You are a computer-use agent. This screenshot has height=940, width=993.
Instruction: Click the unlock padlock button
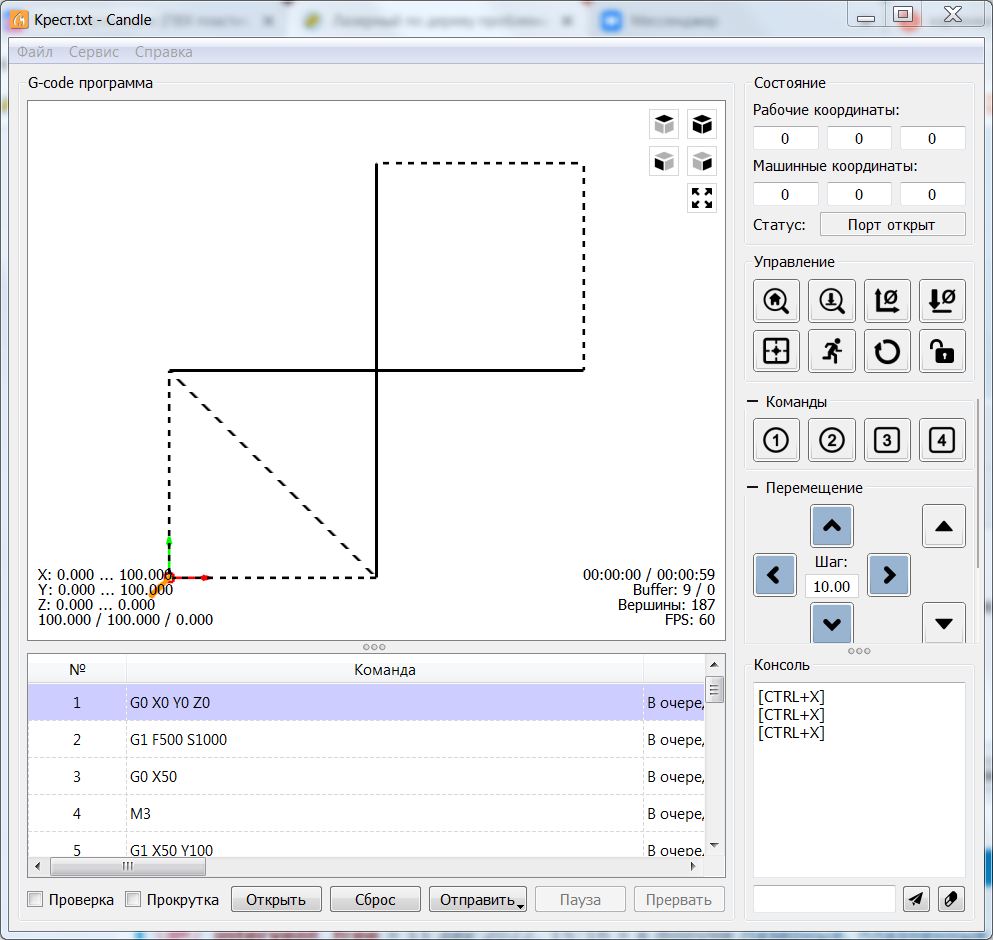click(x=942, y=350)
